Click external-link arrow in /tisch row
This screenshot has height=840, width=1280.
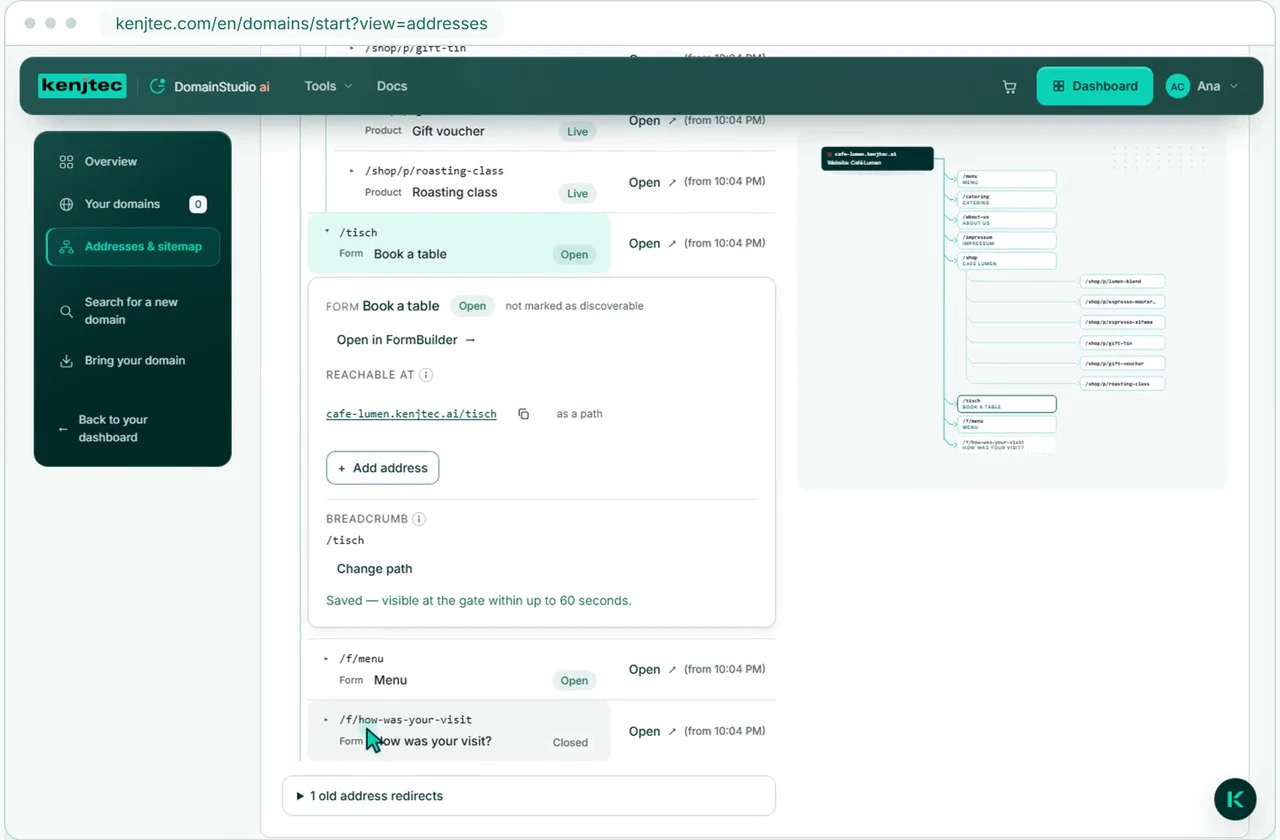[672, 244]
